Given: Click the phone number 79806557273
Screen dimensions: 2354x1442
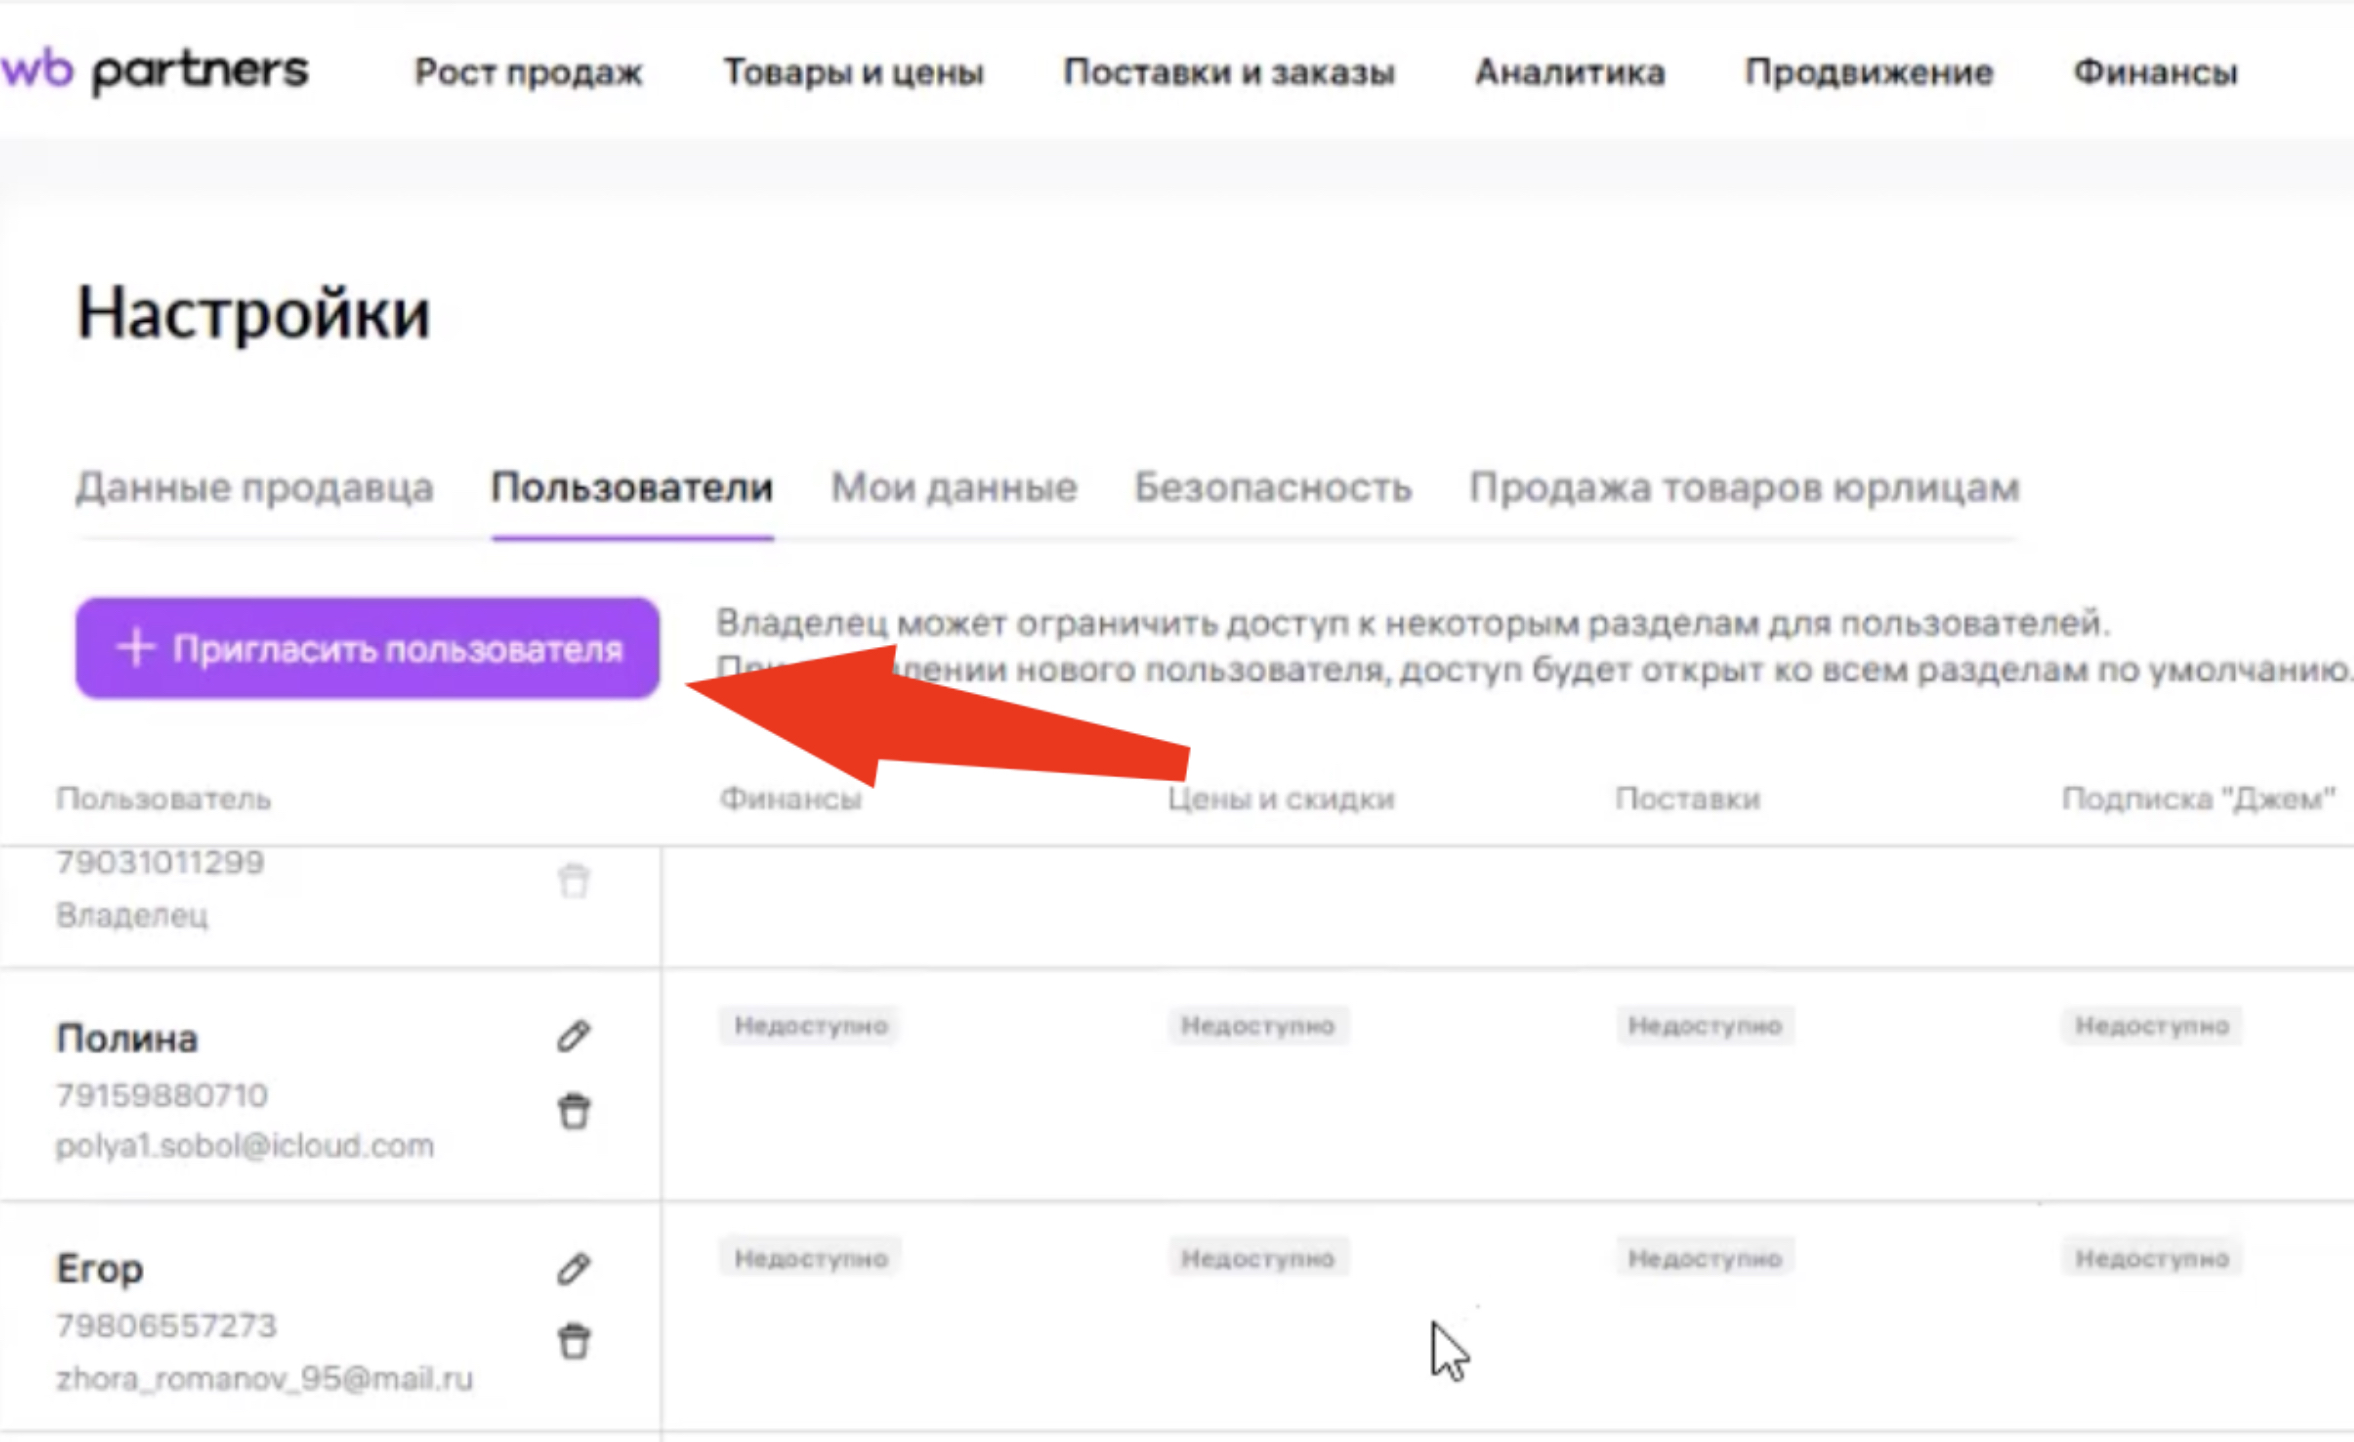Looking at the screenshot, I should click(167, 1325).
